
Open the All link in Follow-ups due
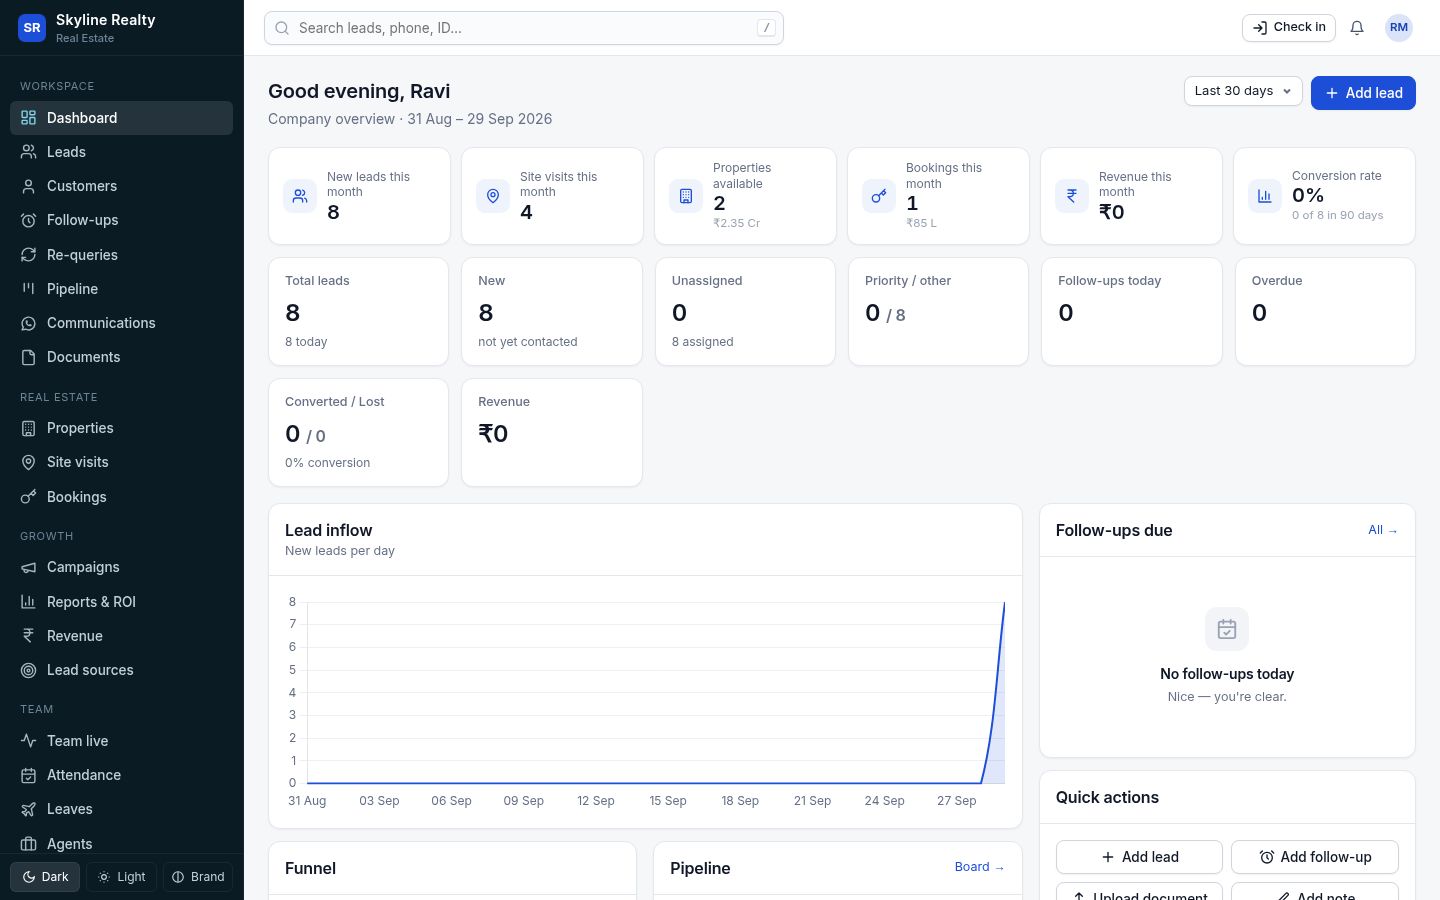pos(1383,530)
